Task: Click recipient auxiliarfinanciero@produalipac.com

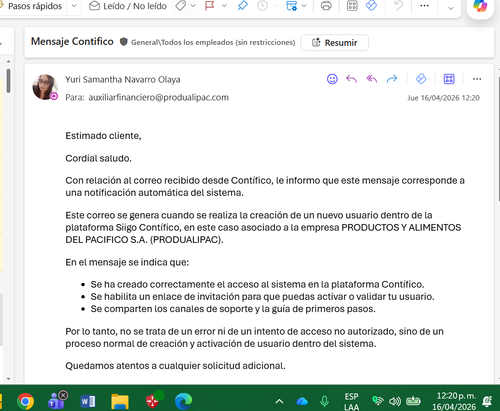Action: tap(158, 97)
